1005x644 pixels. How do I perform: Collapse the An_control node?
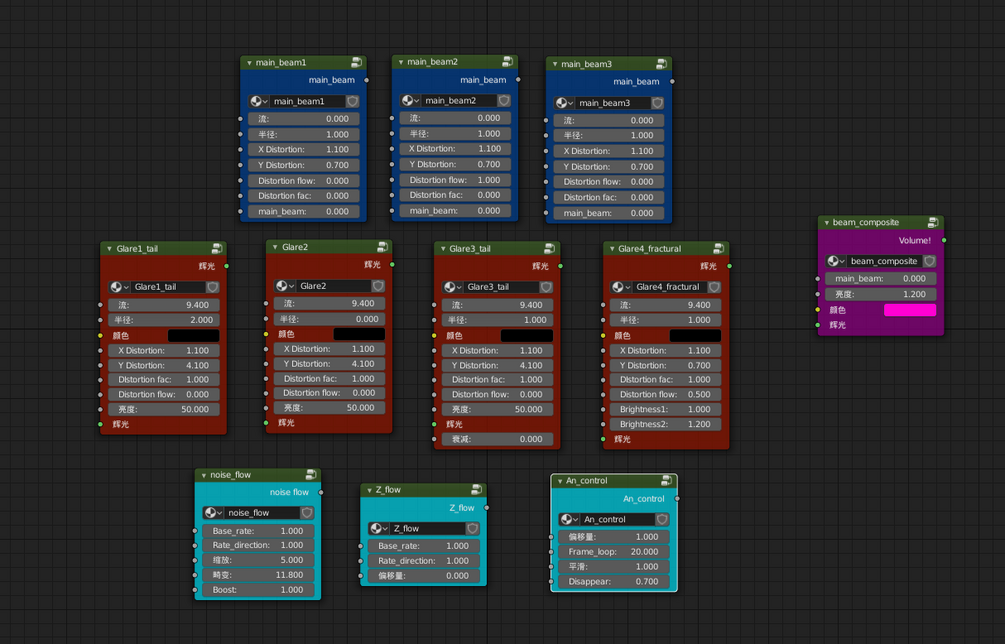click(560, 481)
